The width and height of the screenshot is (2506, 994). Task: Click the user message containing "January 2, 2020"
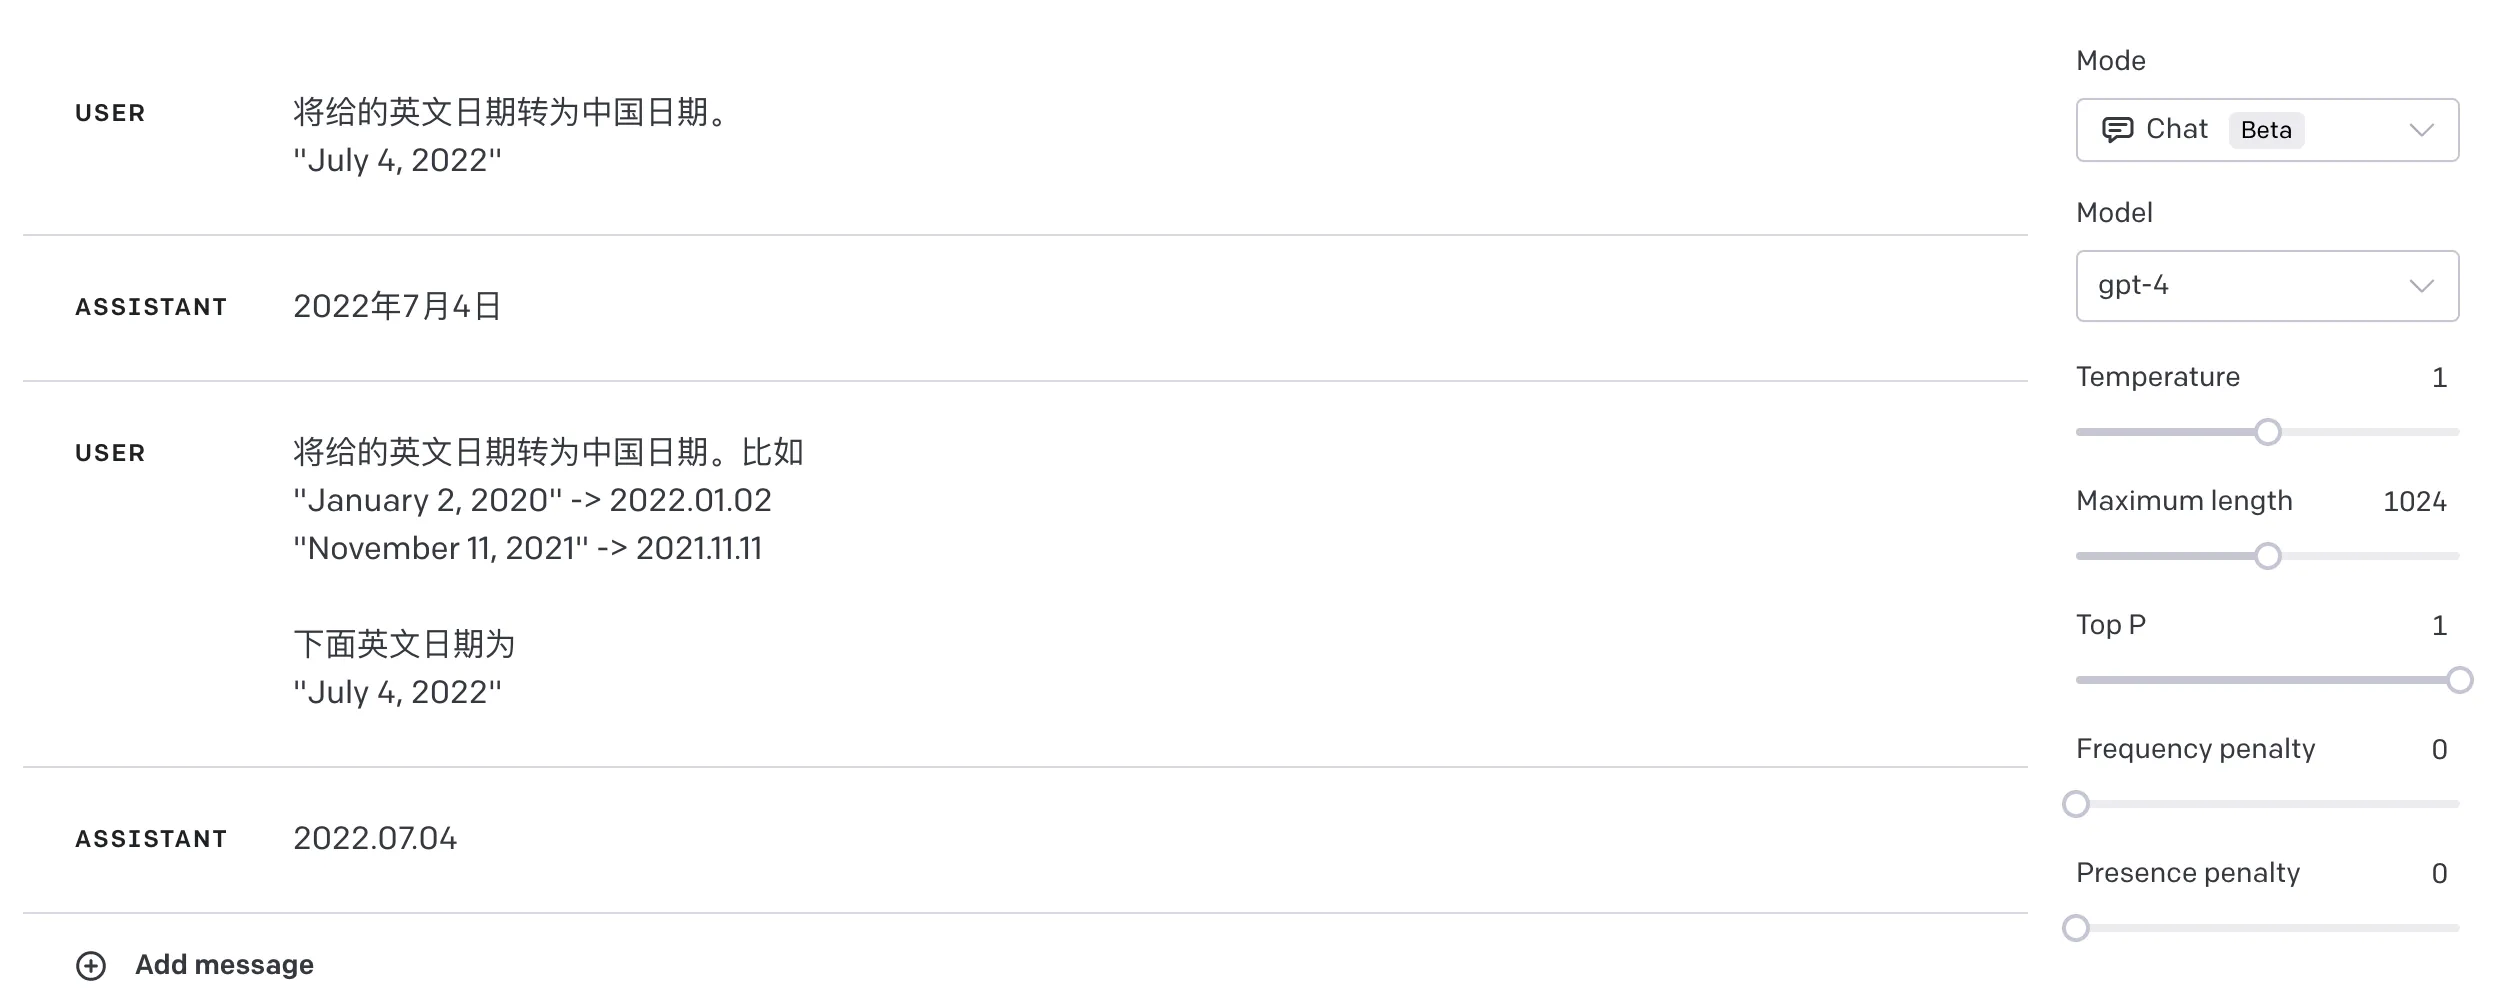tap(532, 500)
